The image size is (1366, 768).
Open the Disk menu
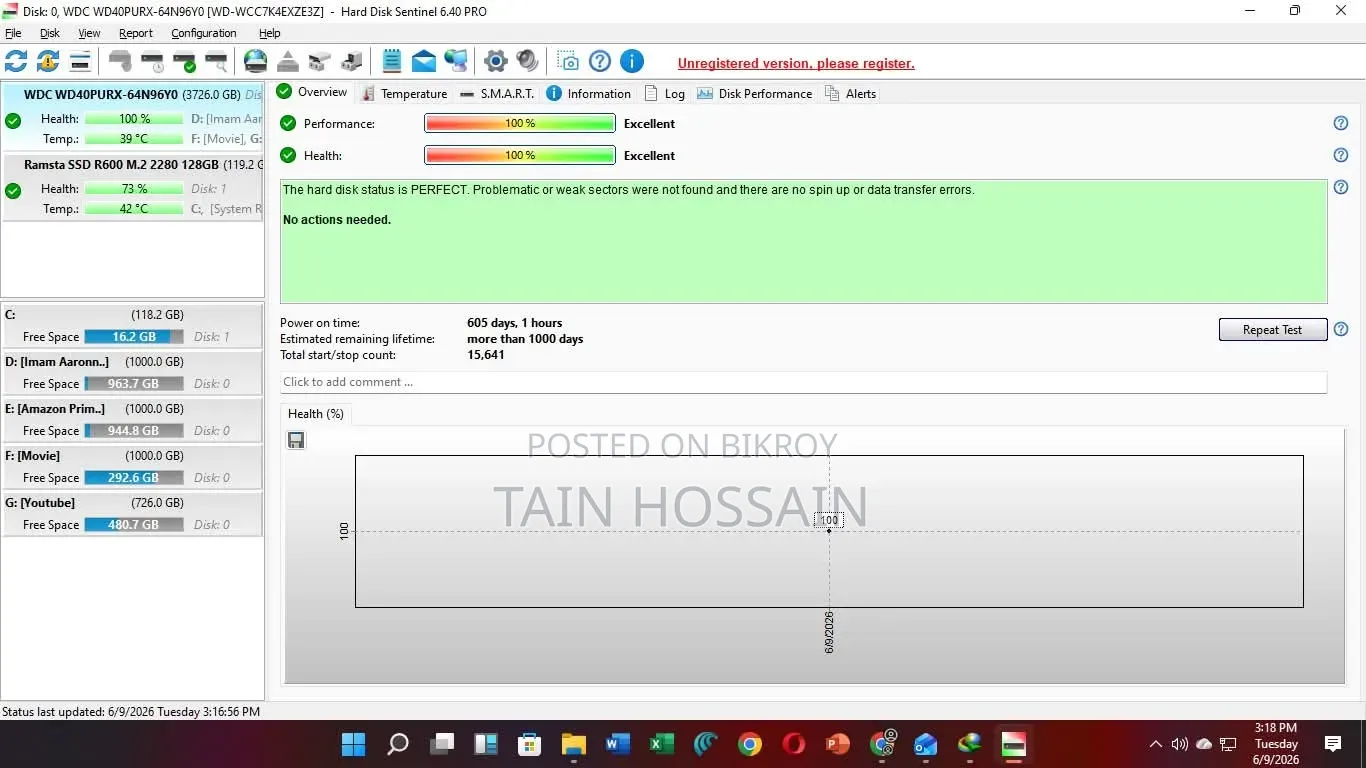[50, 33]
